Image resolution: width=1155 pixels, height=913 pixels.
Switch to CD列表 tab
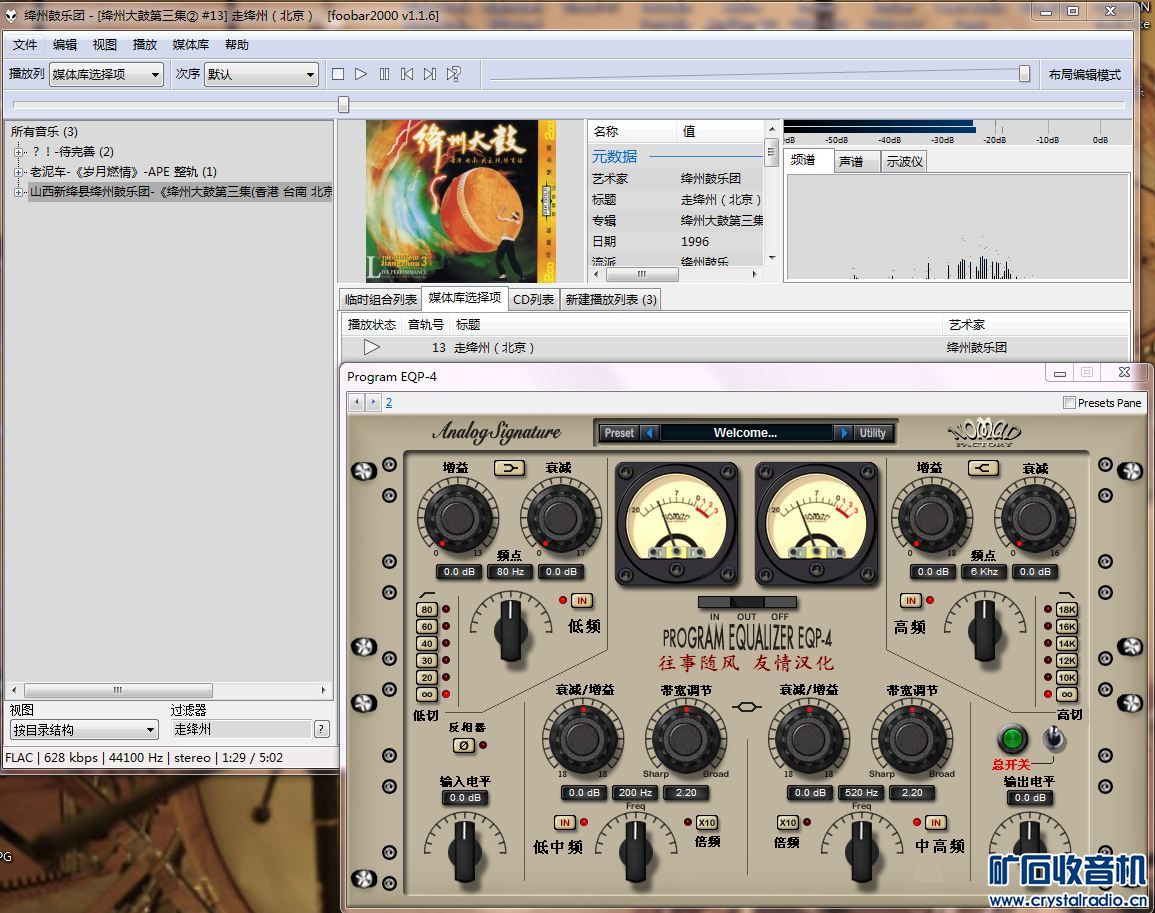(x=533, y=299)
